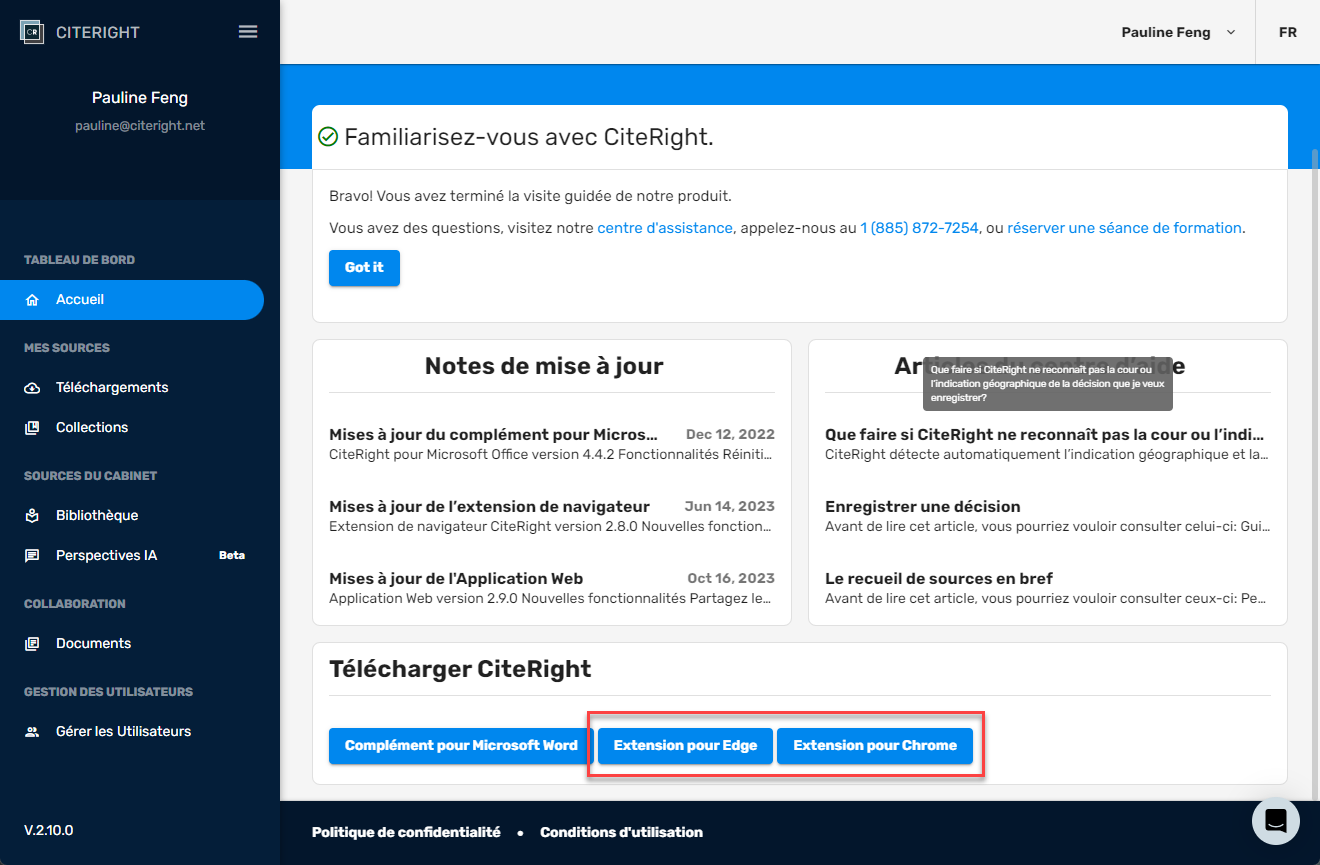
Task: Click the Téléchargements cloud icon
Action: pos(33,388)
